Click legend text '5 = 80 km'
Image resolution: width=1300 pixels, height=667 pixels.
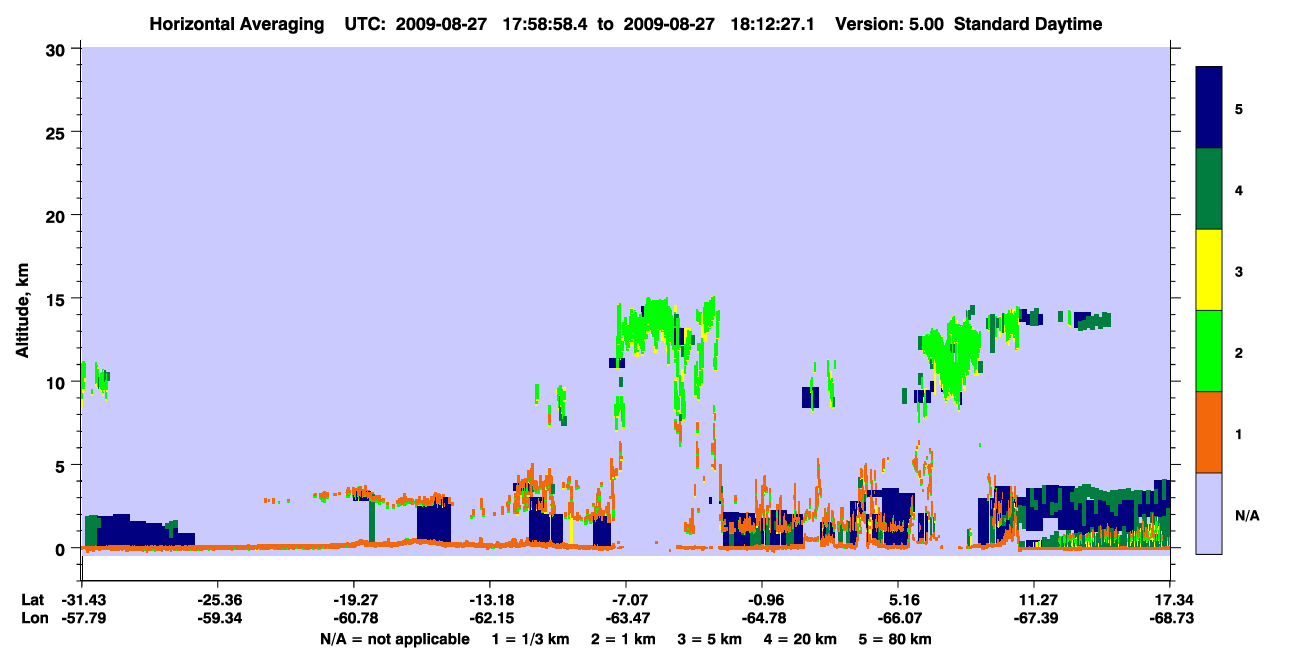897,639
